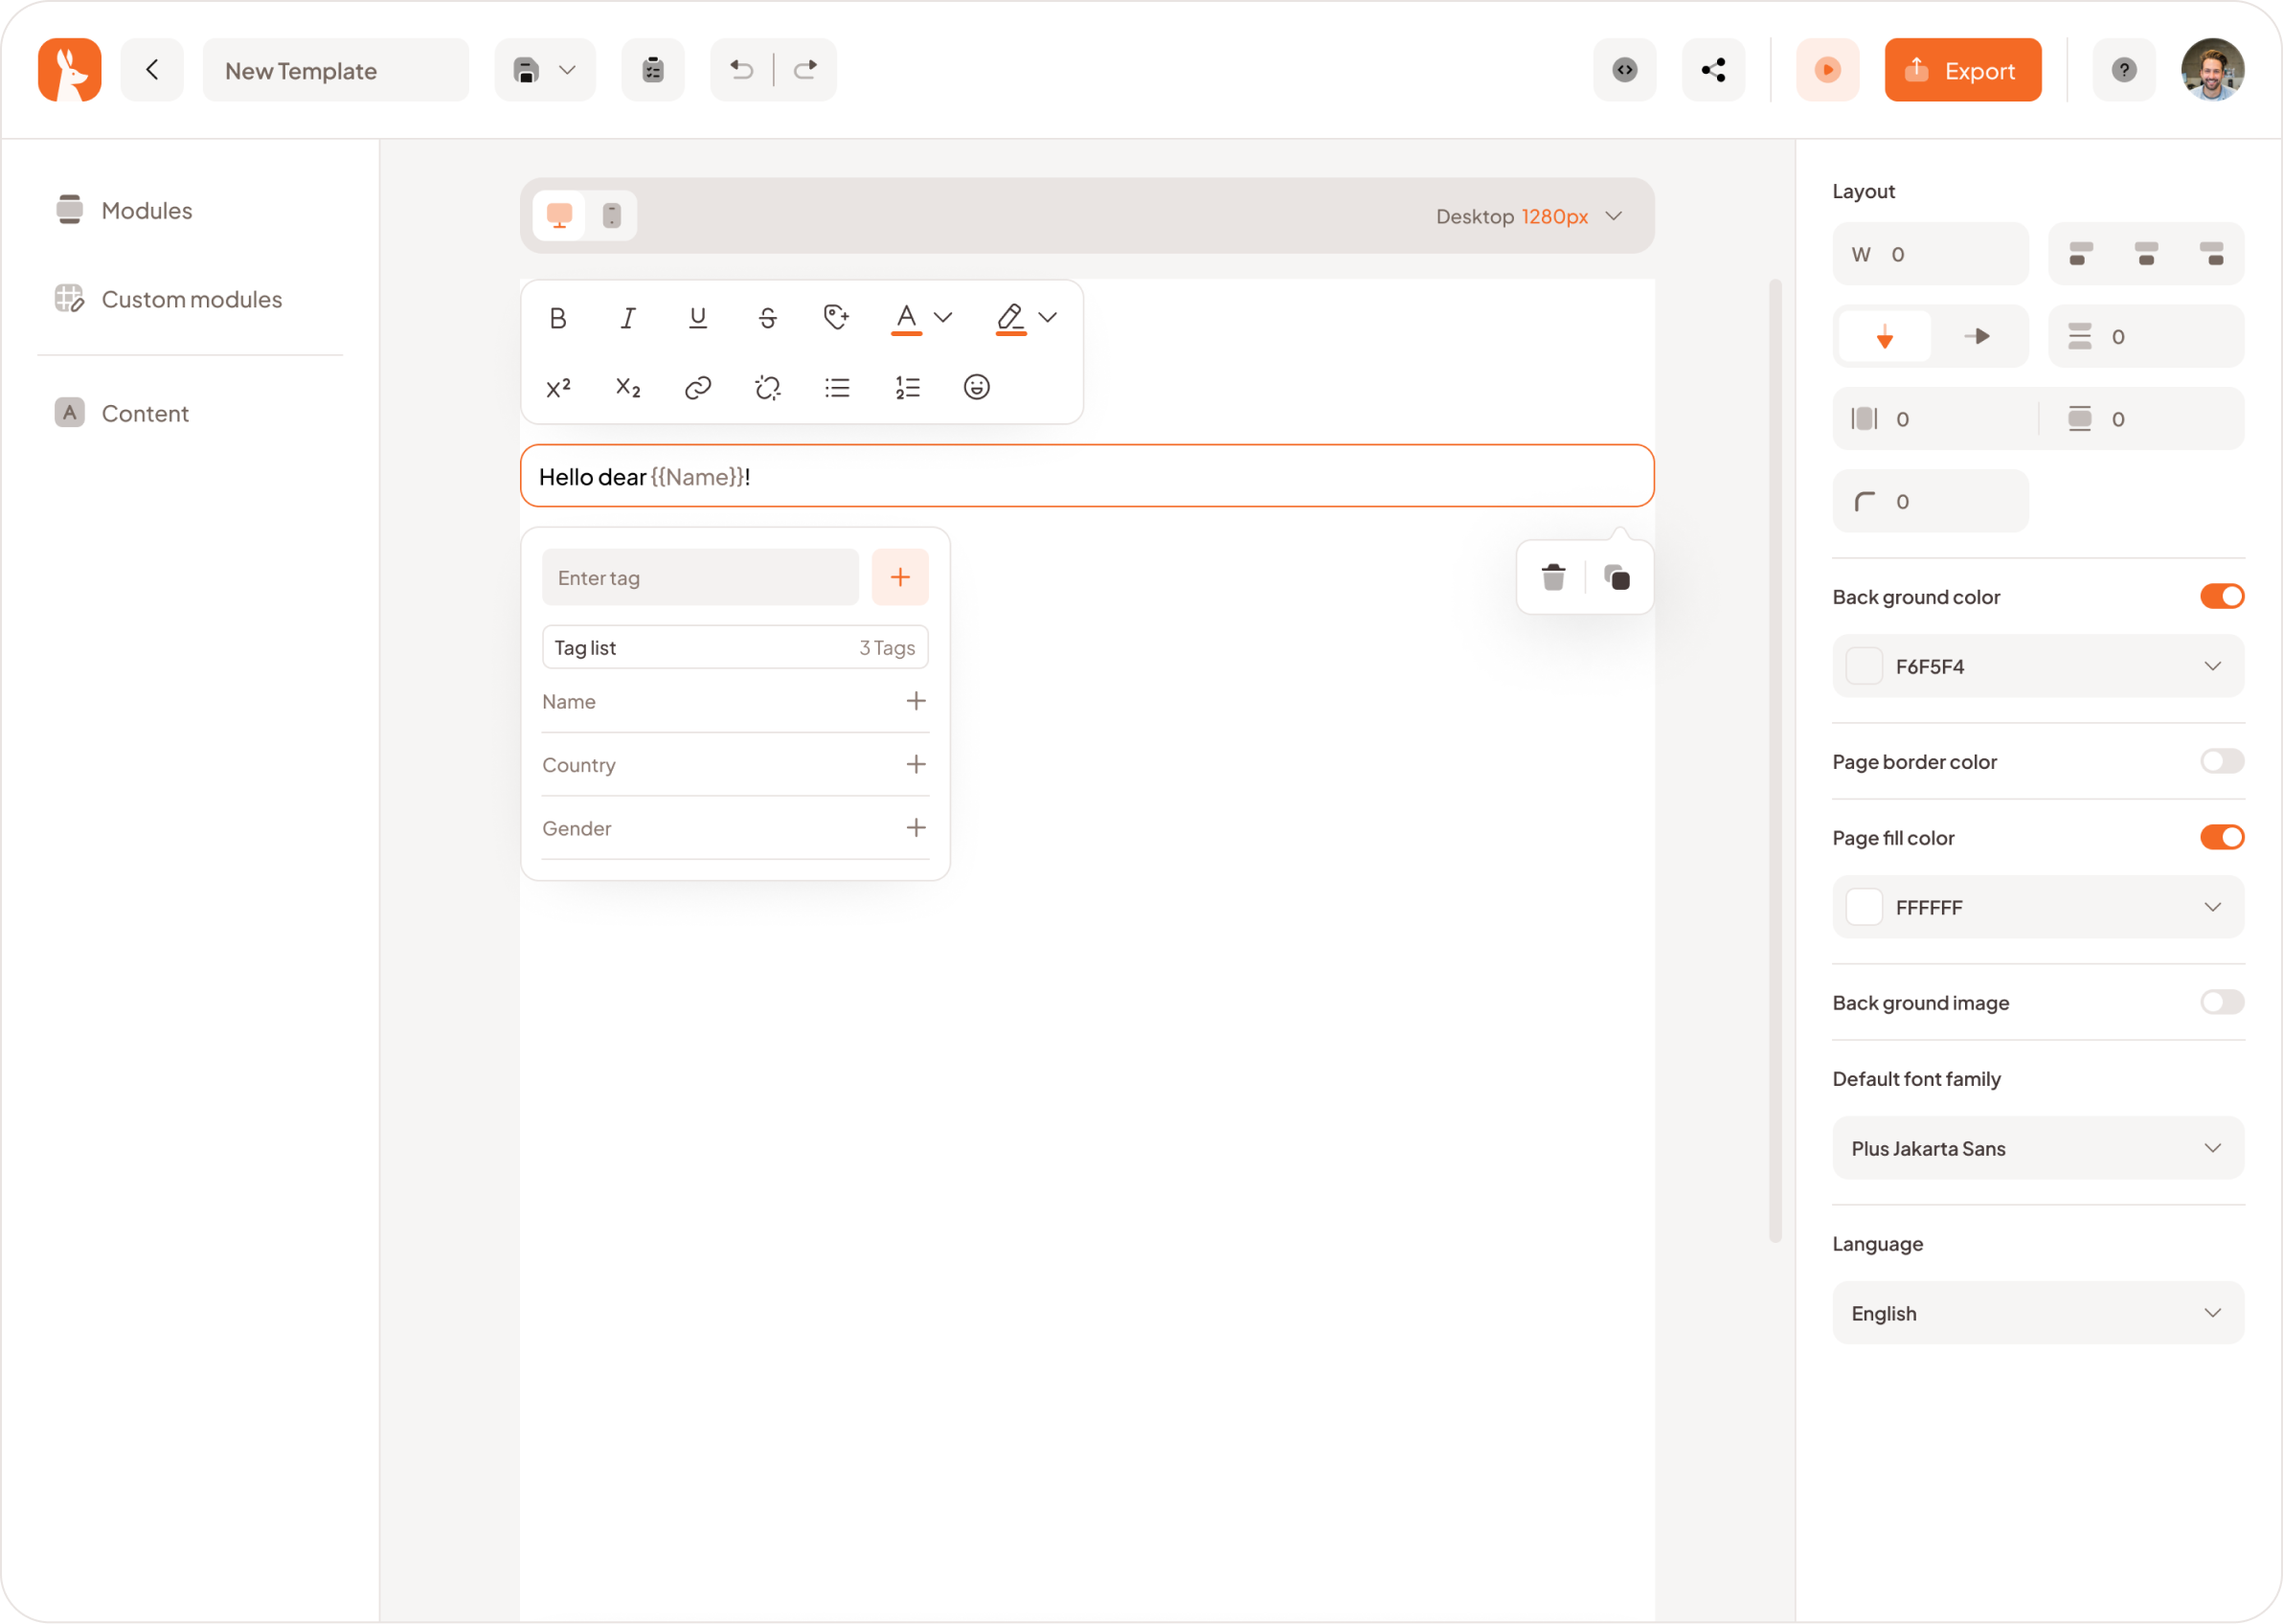Switch to mobile preview mode
2283x1624 pixels.
(612, 216)
